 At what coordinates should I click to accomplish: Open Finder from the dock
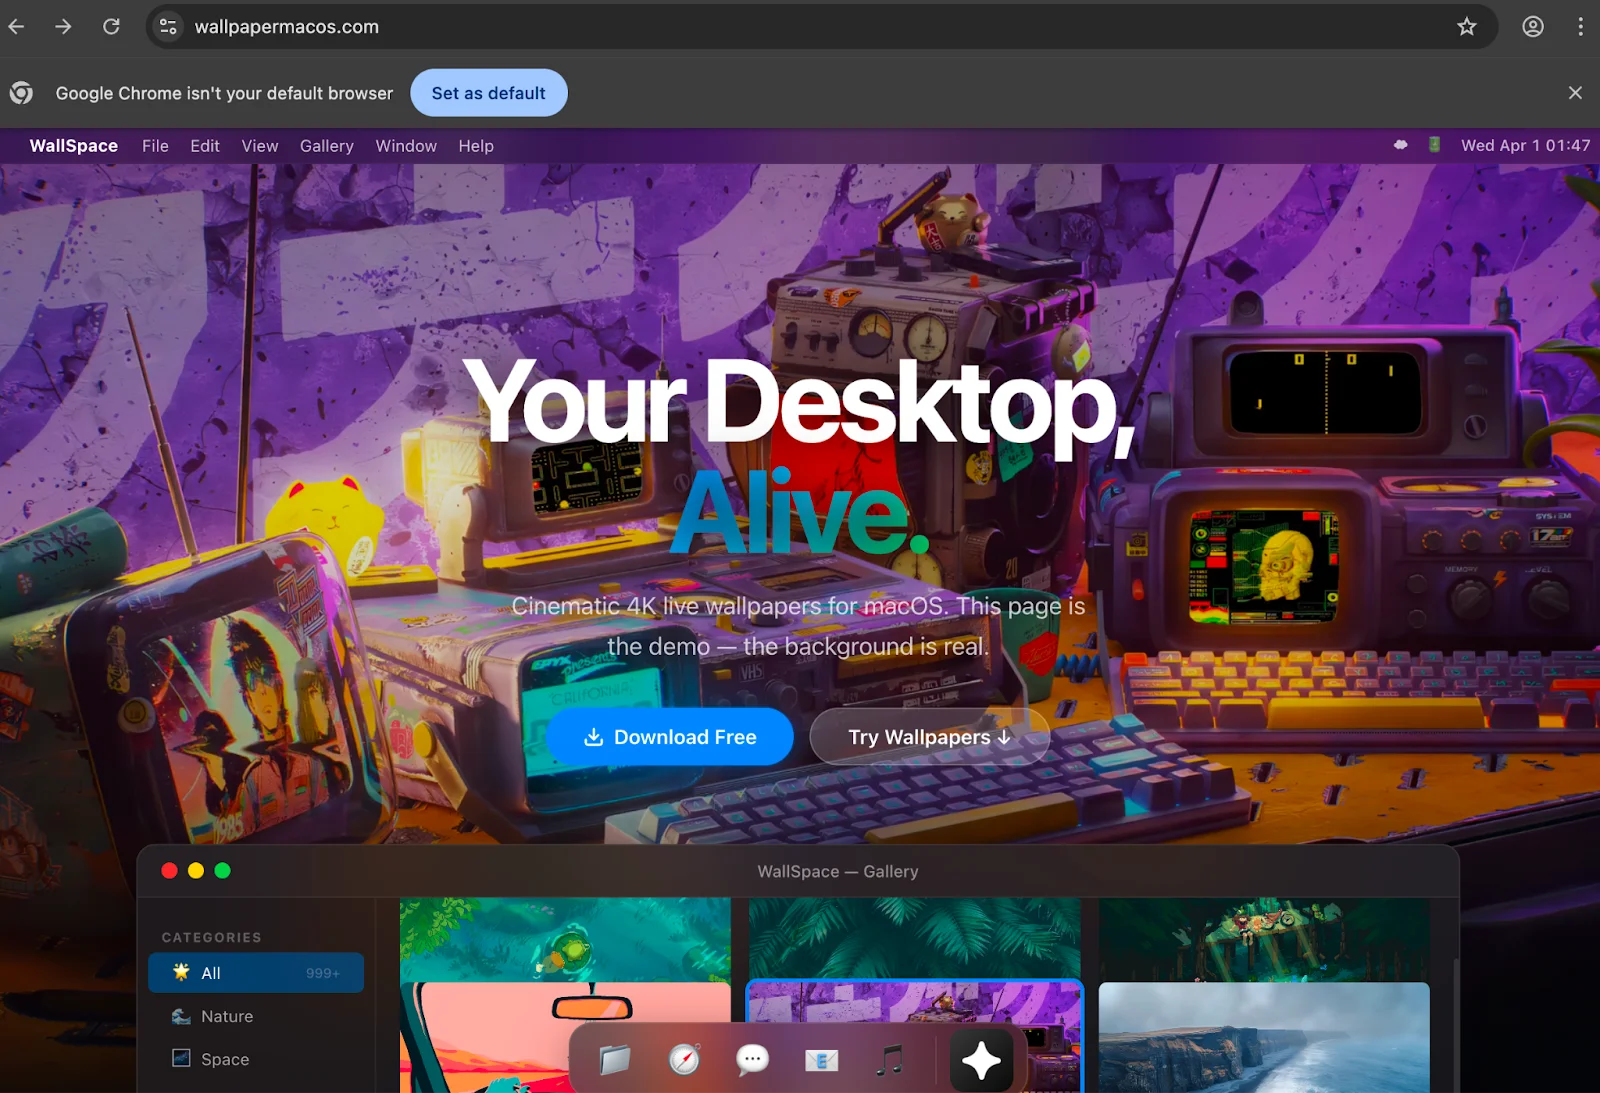click(x=614, y=1060)
